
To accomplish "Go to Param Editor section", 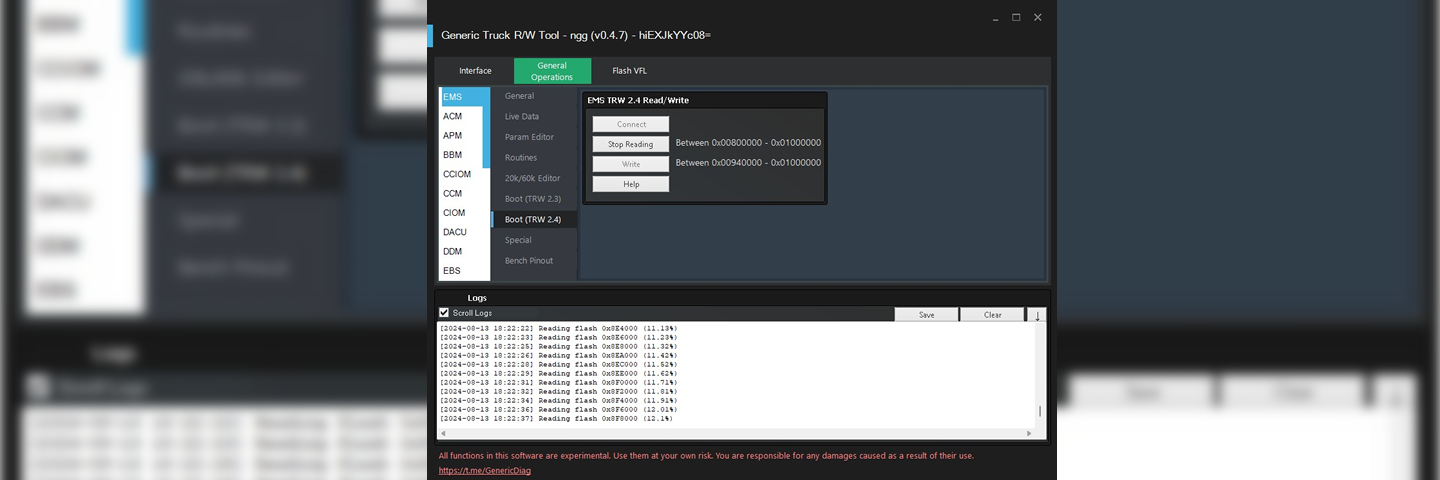I will 529,137.
